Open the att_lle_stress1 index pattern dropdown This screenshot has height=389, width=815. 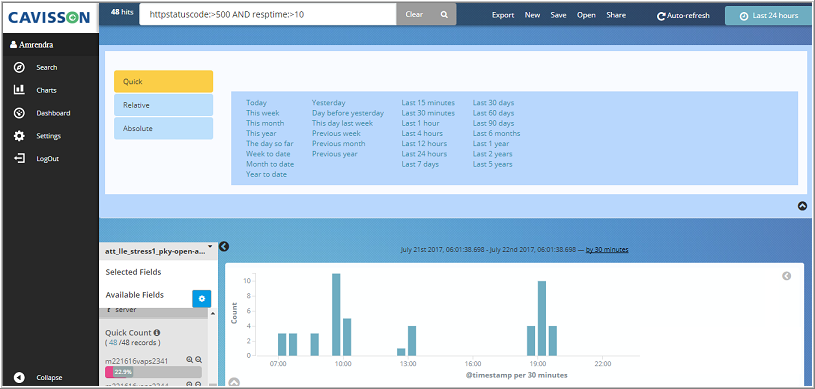click(x=159, y=250)
